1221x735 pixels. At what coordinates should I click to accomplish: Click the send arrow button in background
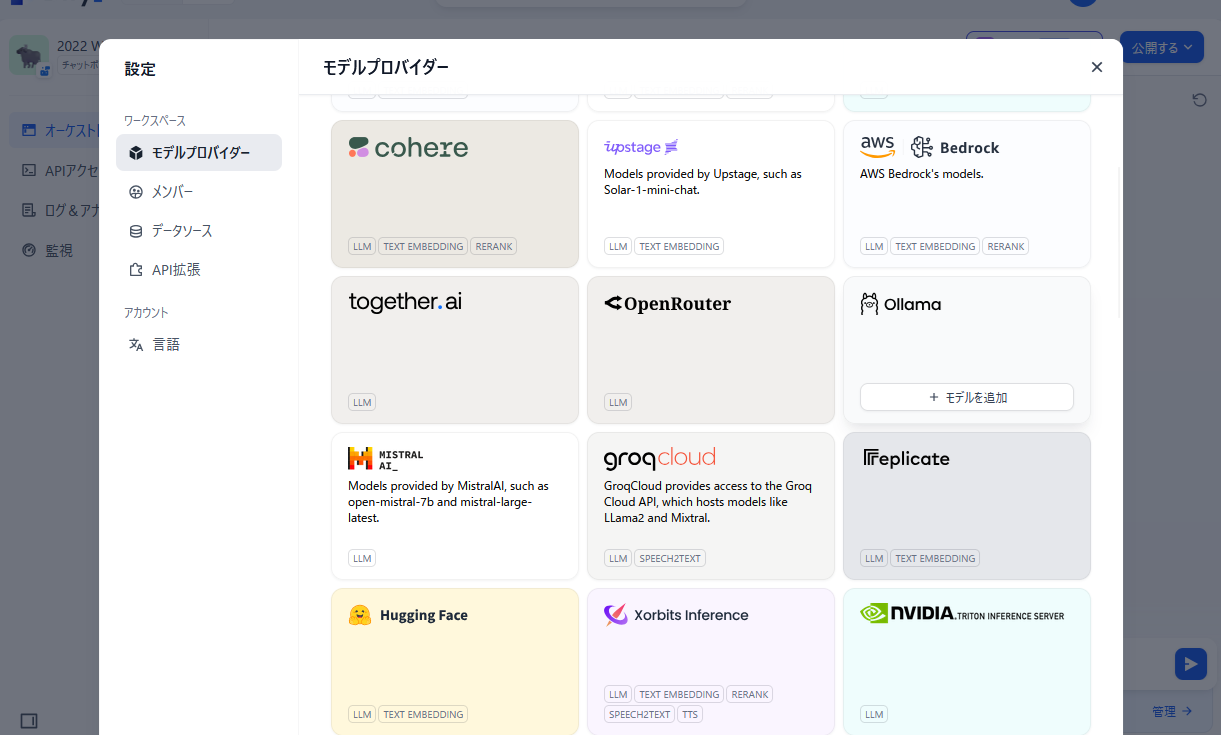[1190, 664]
